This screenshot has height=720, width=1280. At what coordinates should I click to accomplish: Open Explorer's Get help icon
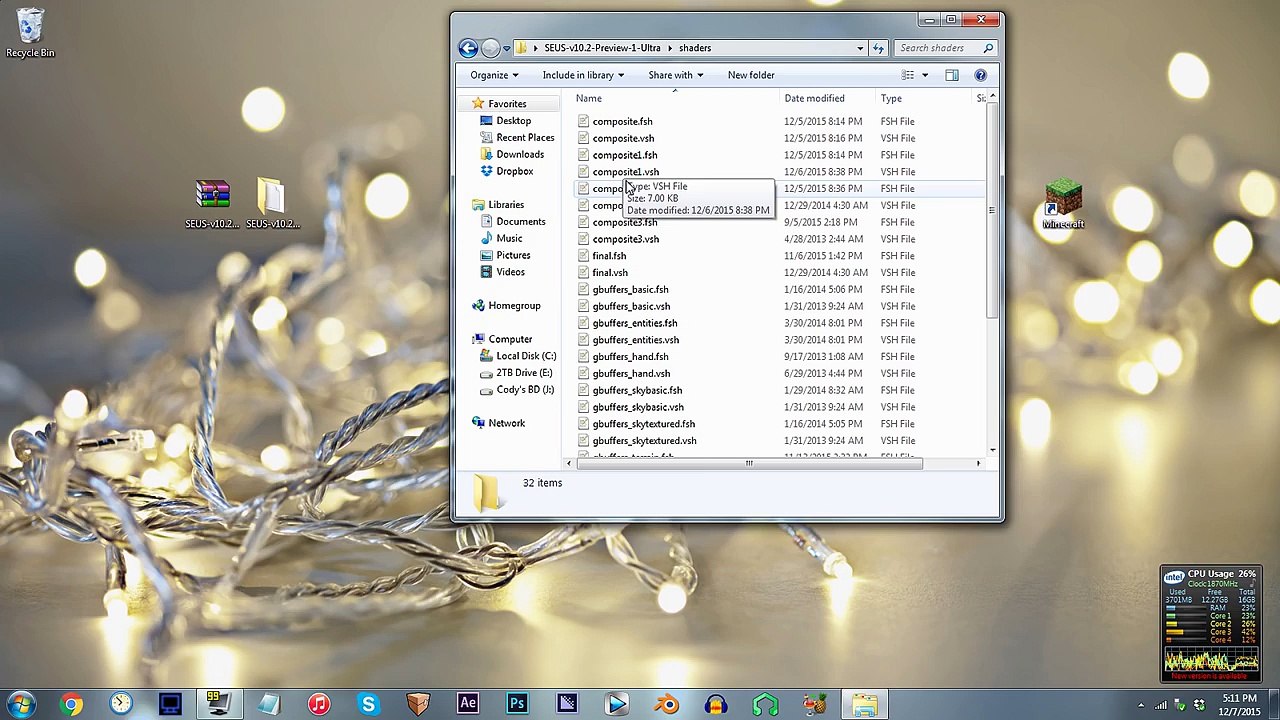980,75
